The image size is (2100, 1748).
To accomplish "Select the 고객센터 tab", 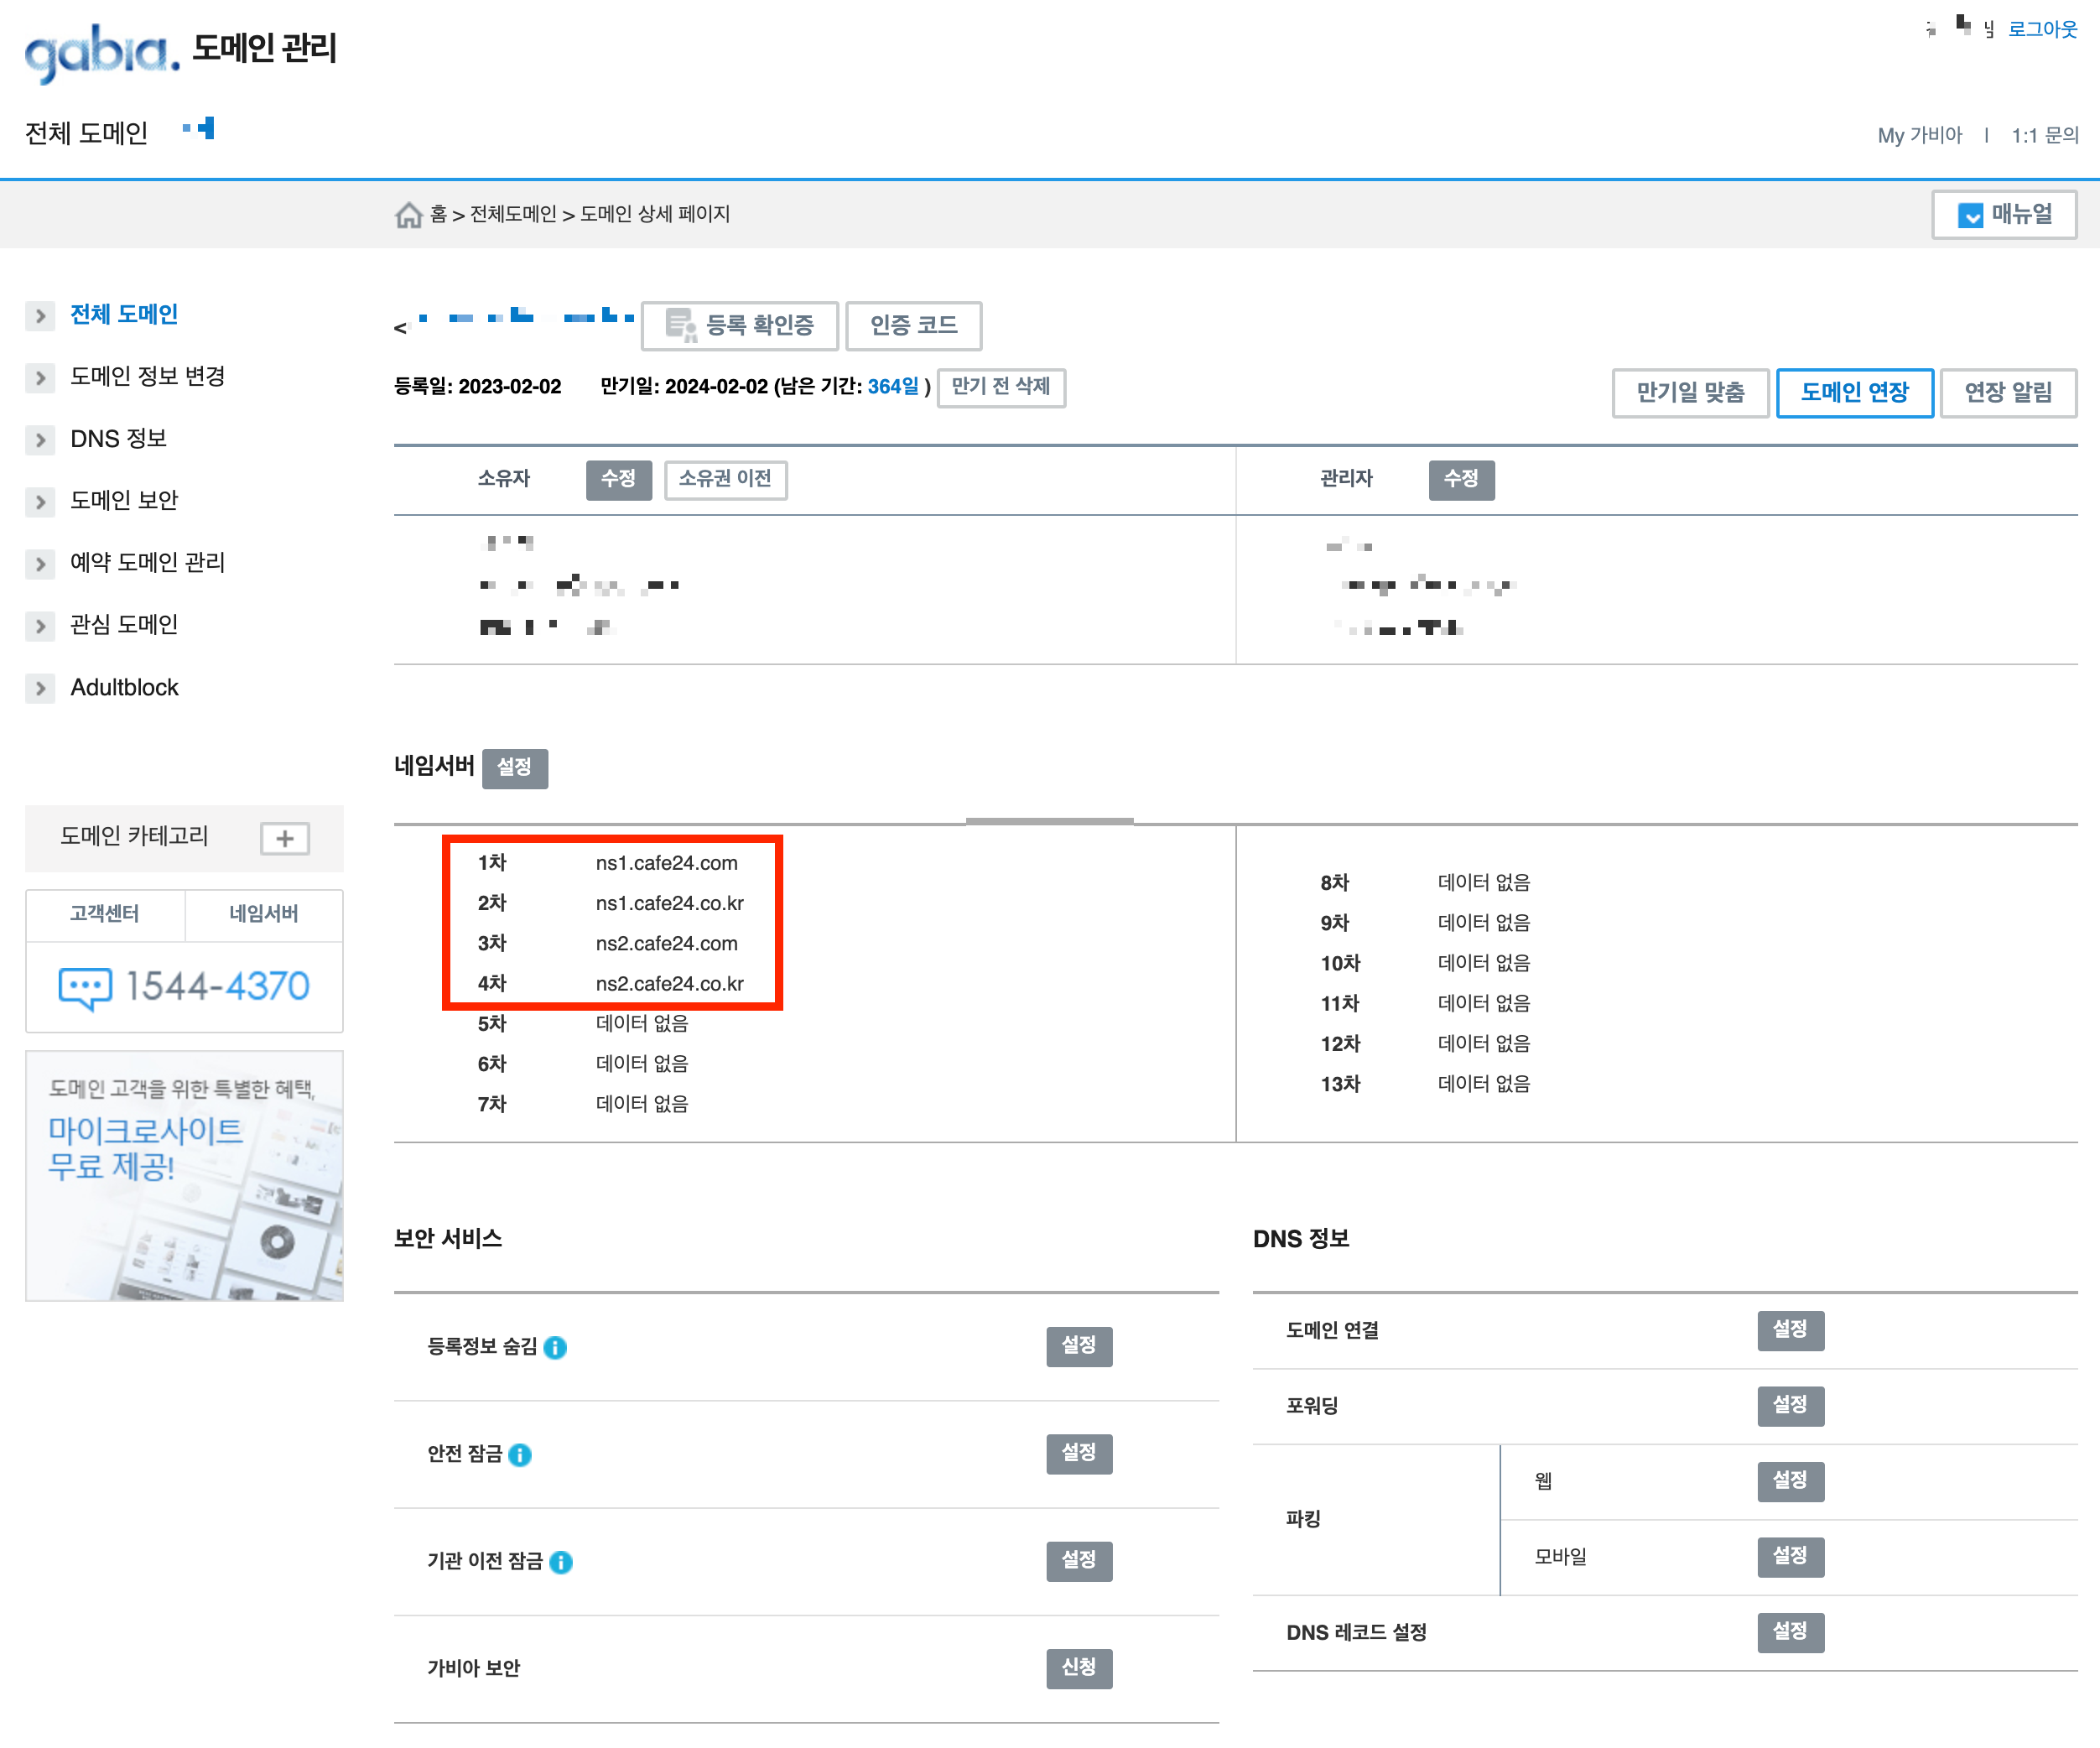I will coord(104,914).
